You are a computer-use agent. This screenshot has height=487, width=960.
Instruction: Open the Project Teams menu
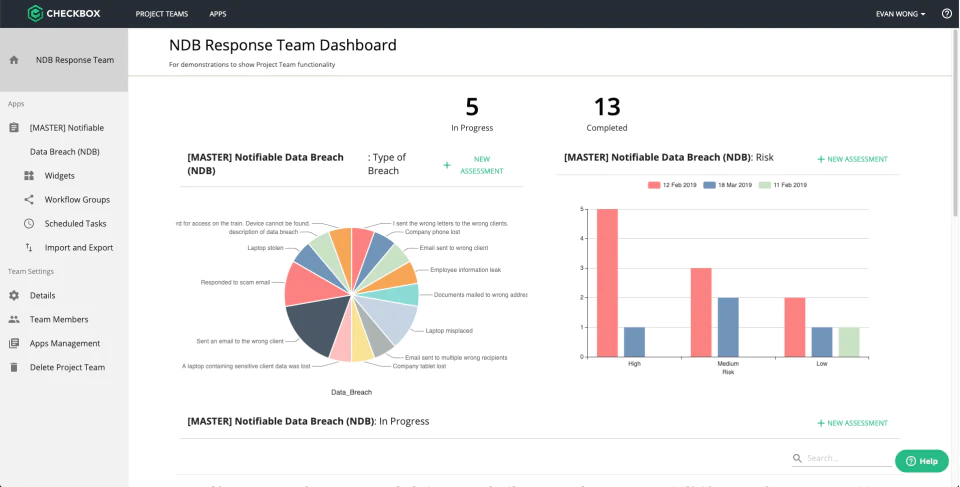coord(162,13)
